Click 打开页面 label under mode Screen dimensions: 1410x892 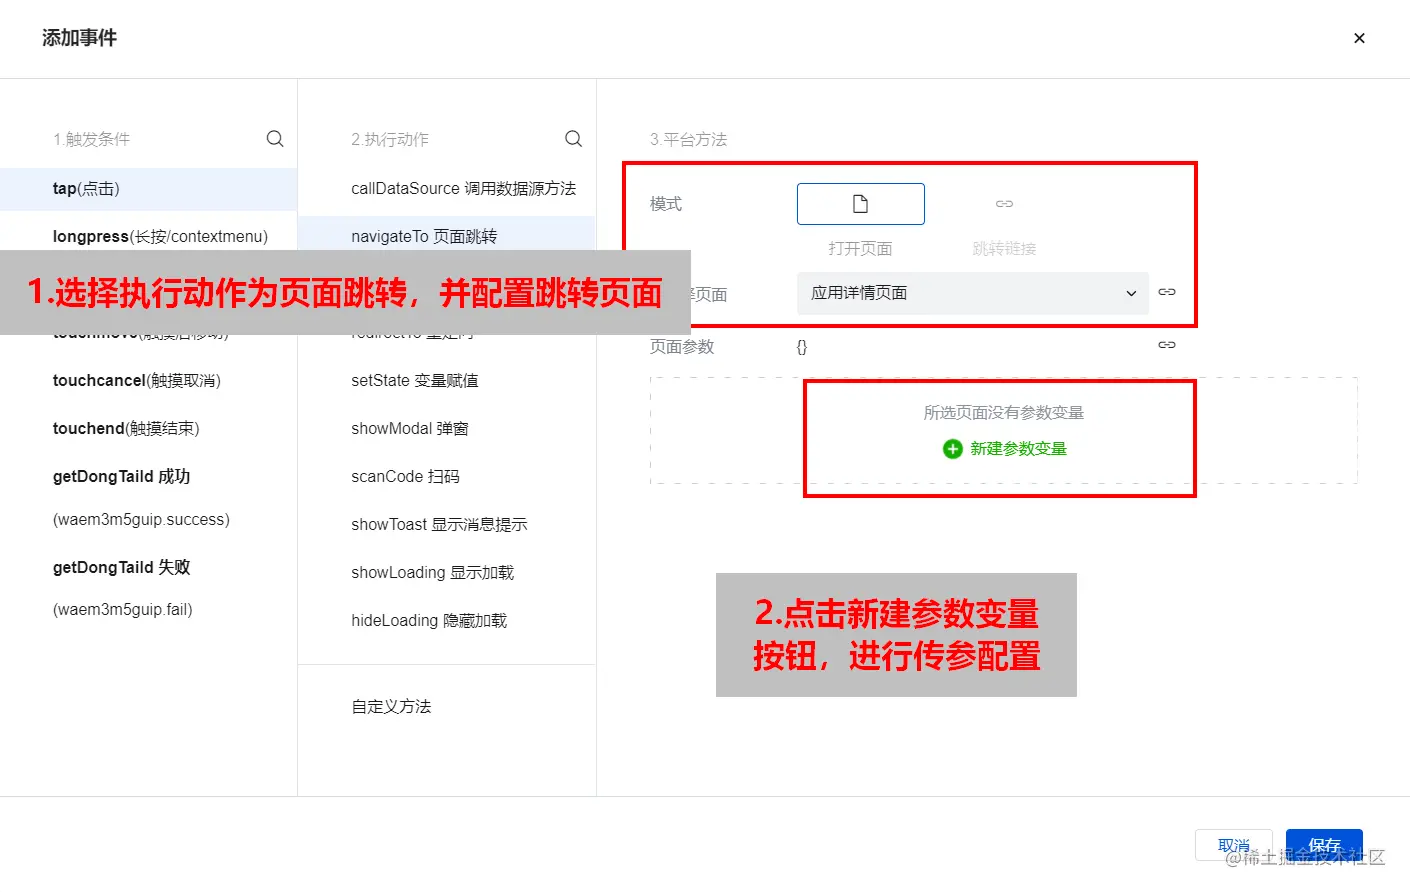tap(860, 249)
